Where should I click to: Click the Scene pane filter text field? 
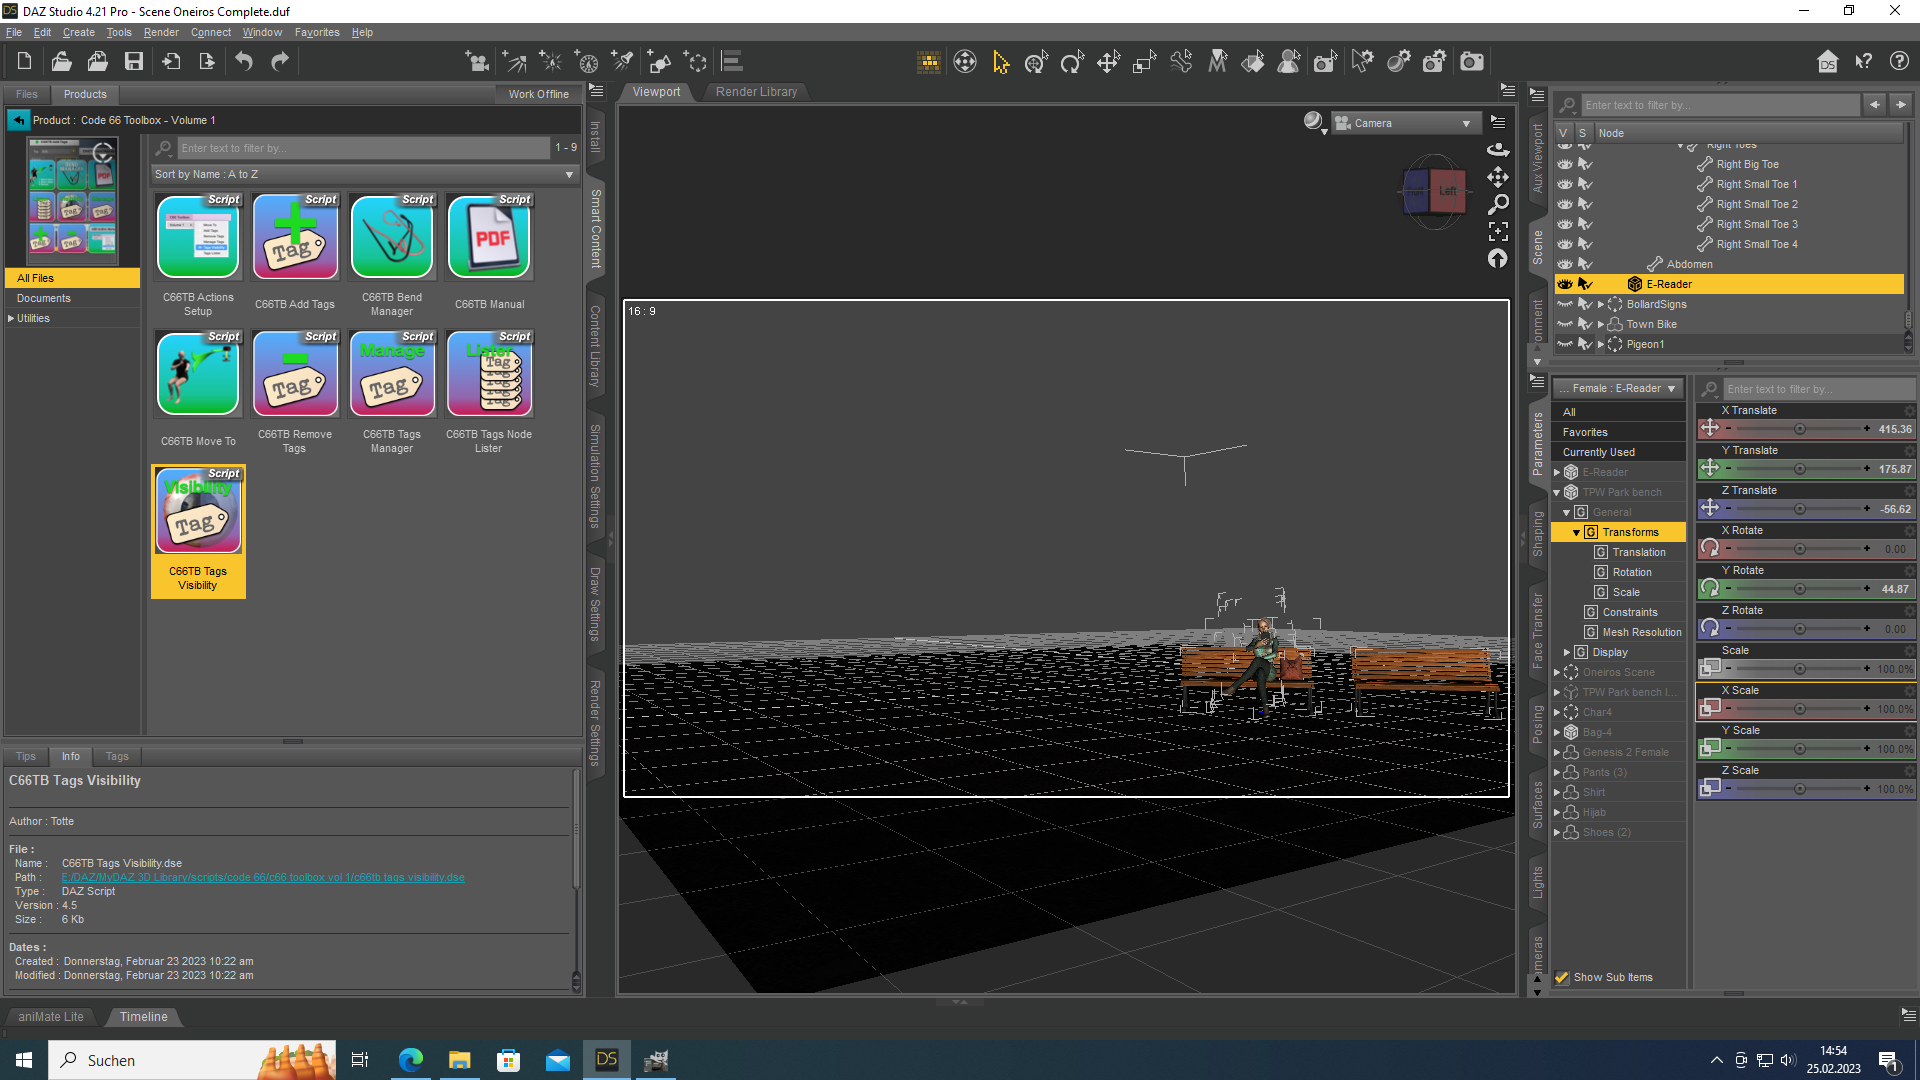(x=1720, y=105)
